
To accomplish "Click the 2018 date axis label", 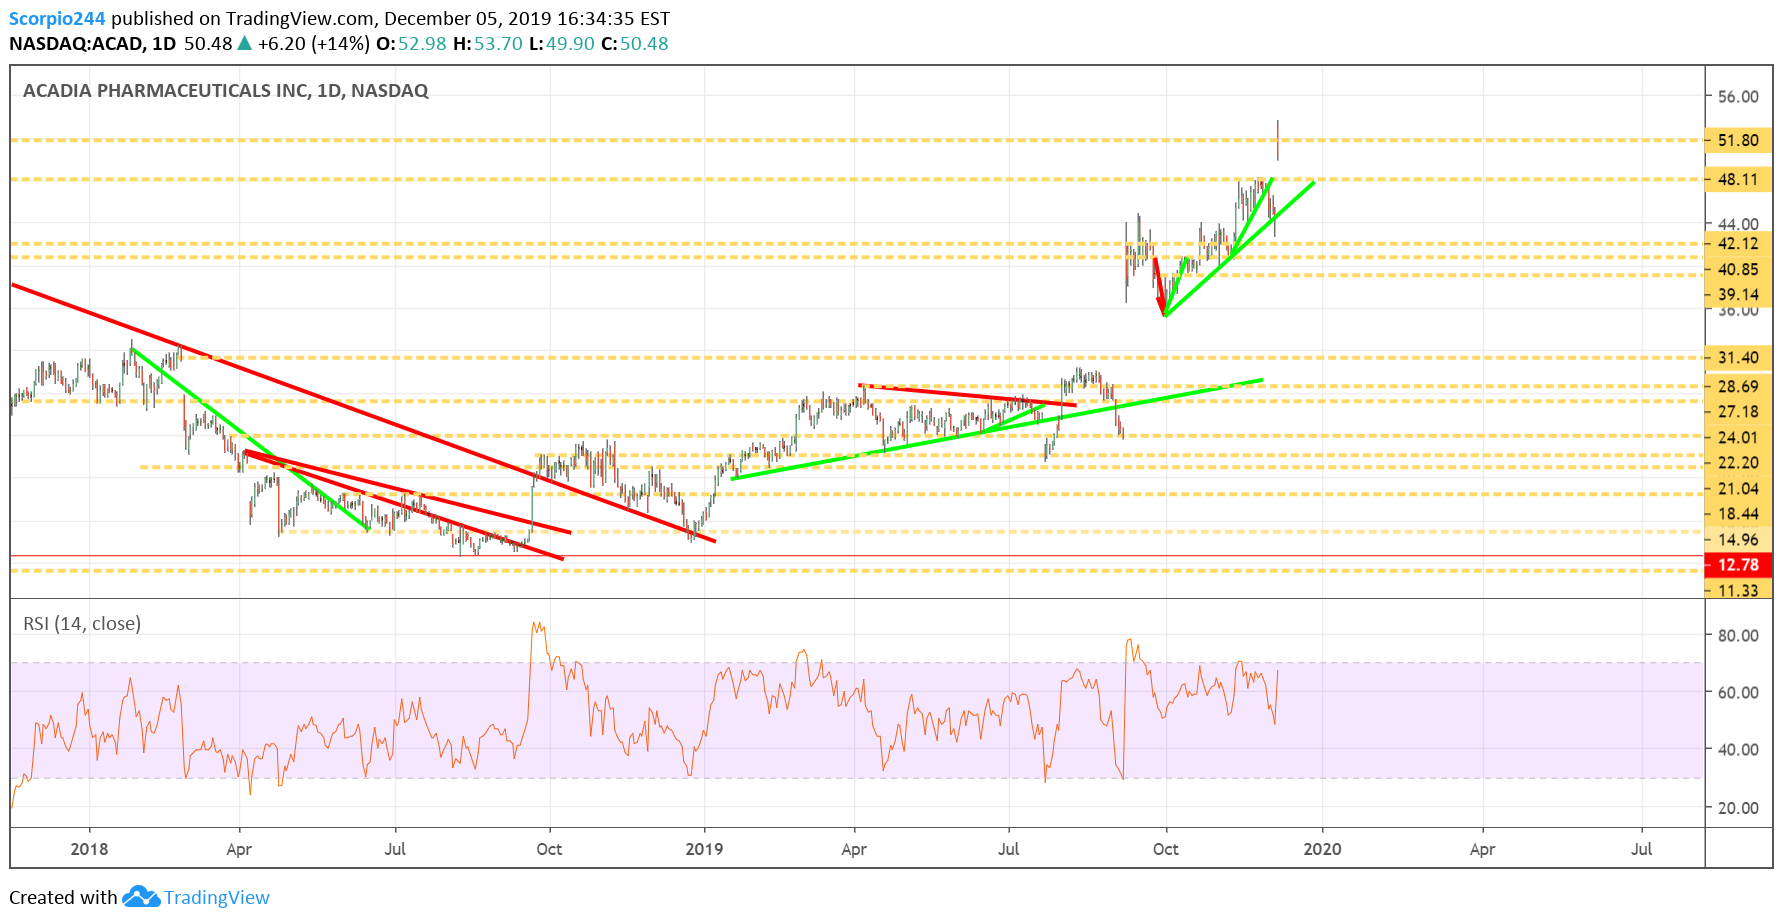I will (x=89, y=849).
